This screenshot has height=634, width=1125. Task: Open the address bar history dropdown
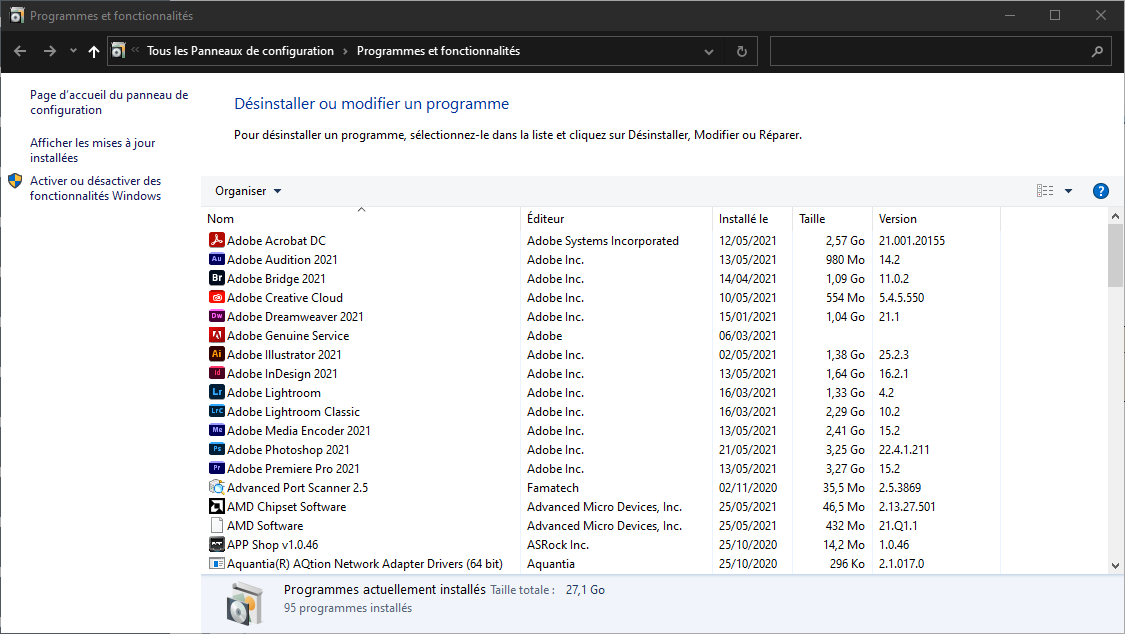click(709, 51)
